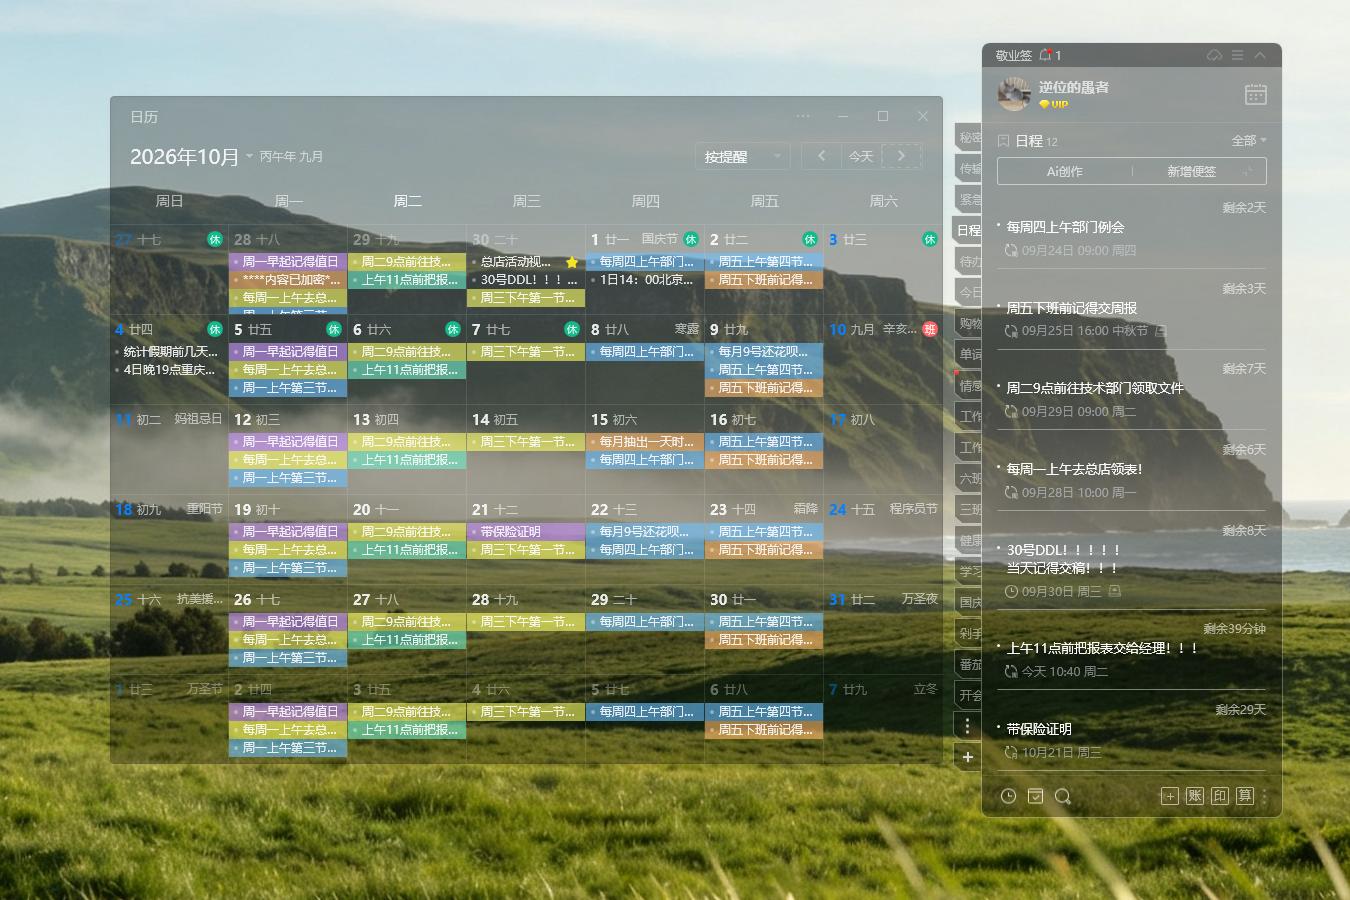Viewport: 1350px width, 900px height.
Task: Open event 每月抽出一天时 on the 15th
Action: tap(645, 442)
